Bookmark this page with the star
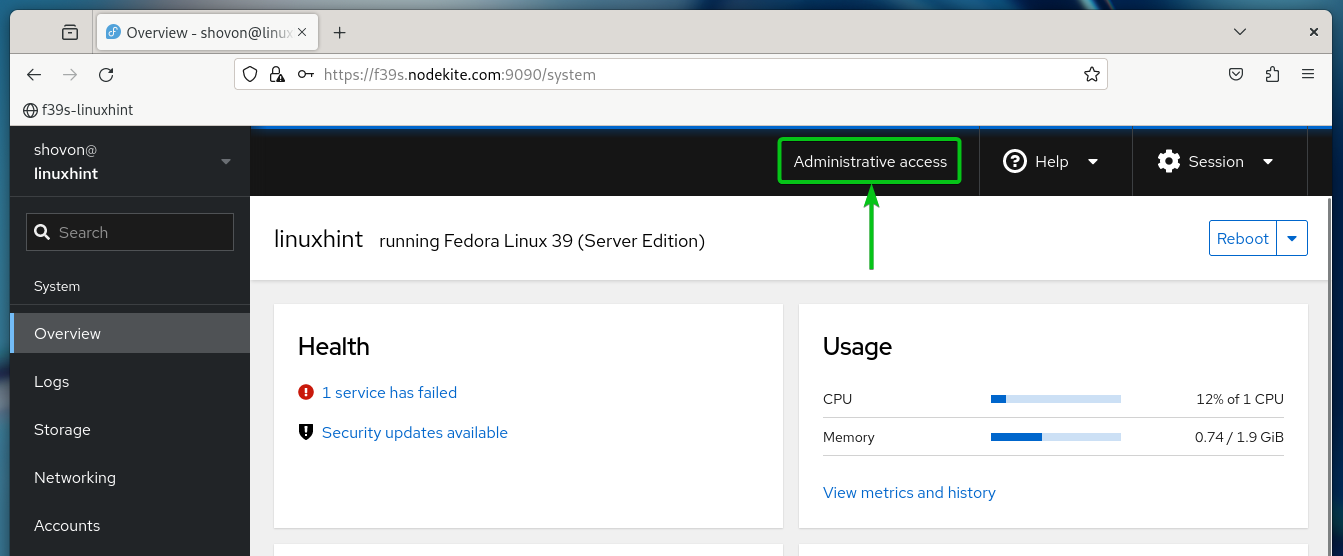This screenshot has height=556, width=1343. [1092, 74]
